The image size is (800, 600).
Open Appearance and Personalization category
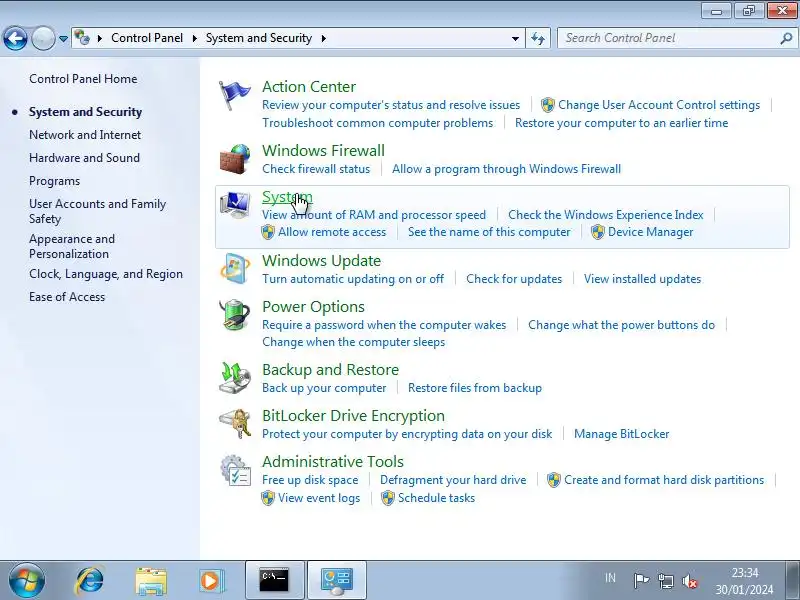[72, 246]
